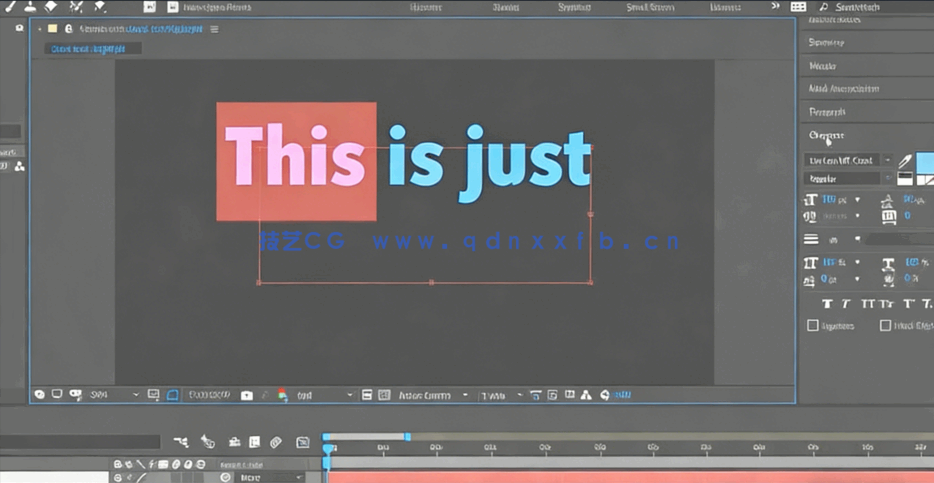The image size is (934, 483).
Task: Click the toggle transparency grid icon
Action: pyautogui.click(x=384, y=395)
